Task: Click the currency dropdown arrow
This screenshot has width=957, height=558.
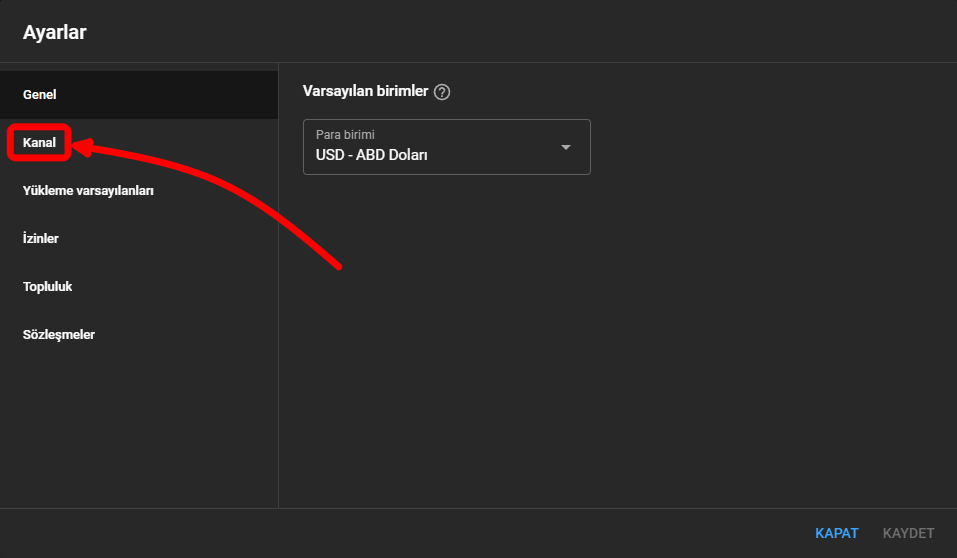Action: coord(565,147)
